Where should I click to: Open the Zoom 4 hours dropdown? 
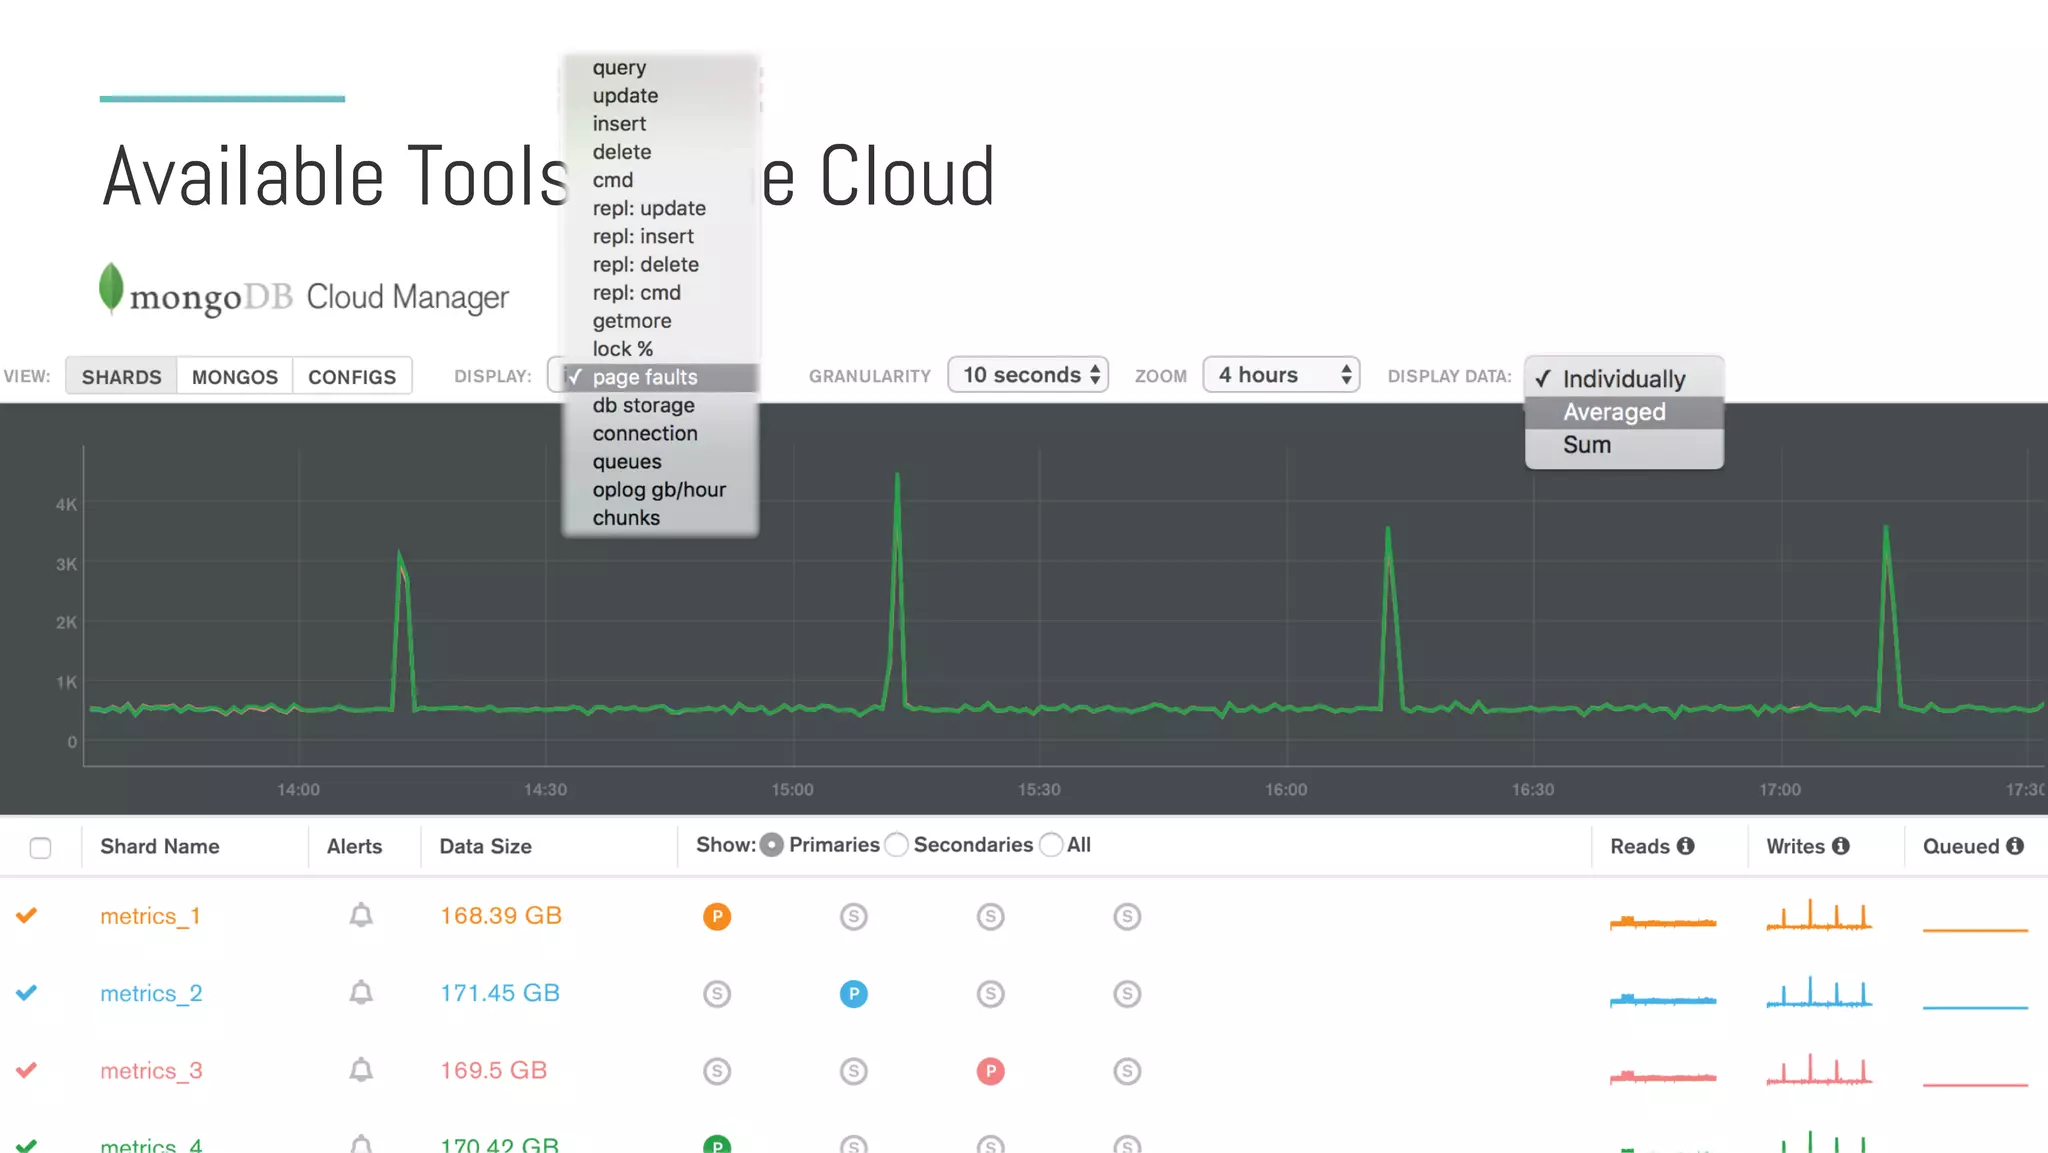1281,375
